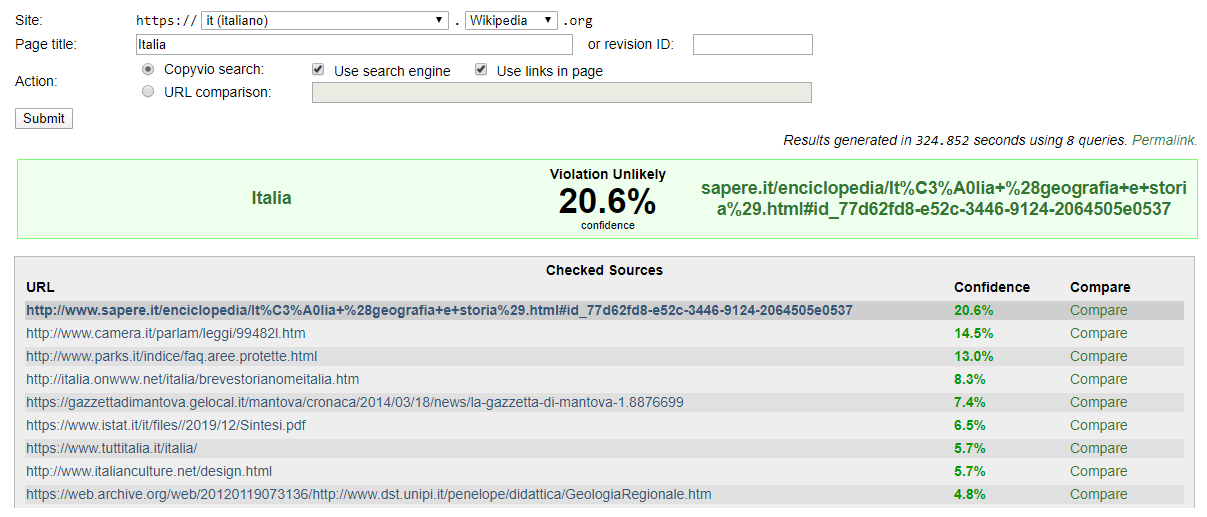The width and height of the screenshot is (1207, 517).
Task: Click the Compare column header
Action: [x=1099, y=287]
